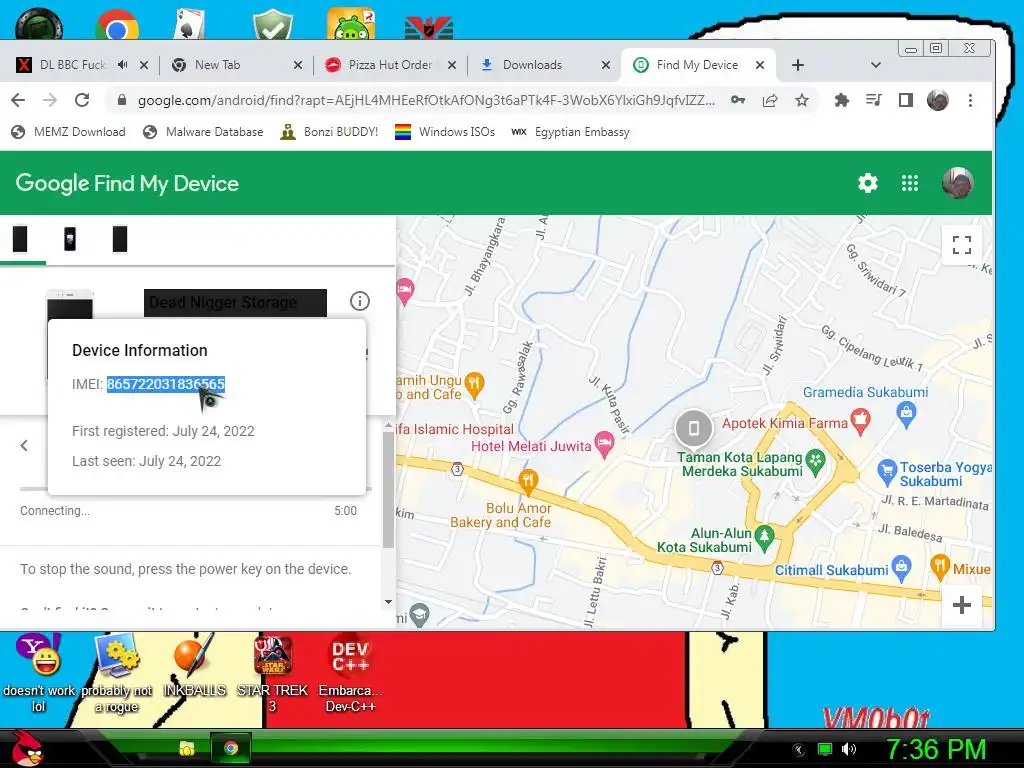Open Embarcadero Dev-C++ desktop shortcut
The image size is (1024, 768).
tap(350, 675)
